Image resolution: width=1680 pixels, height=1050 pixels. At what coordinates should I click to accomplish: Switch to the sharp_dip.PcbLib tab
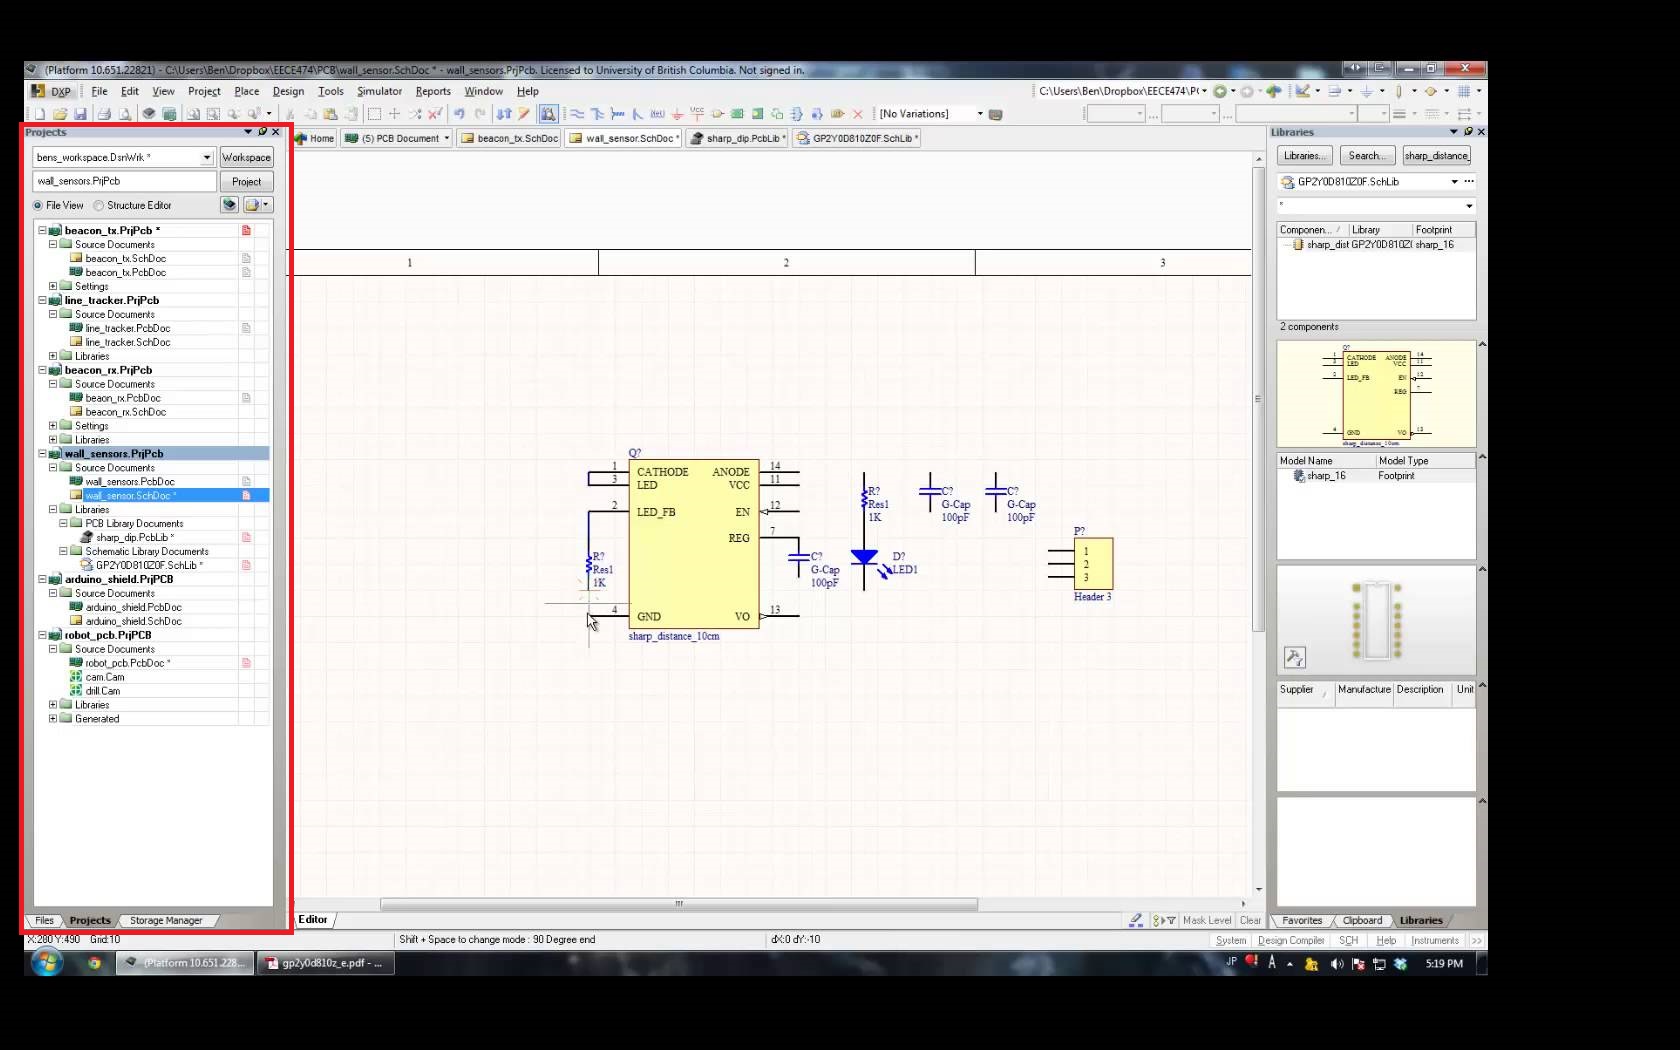click(738, 138)
